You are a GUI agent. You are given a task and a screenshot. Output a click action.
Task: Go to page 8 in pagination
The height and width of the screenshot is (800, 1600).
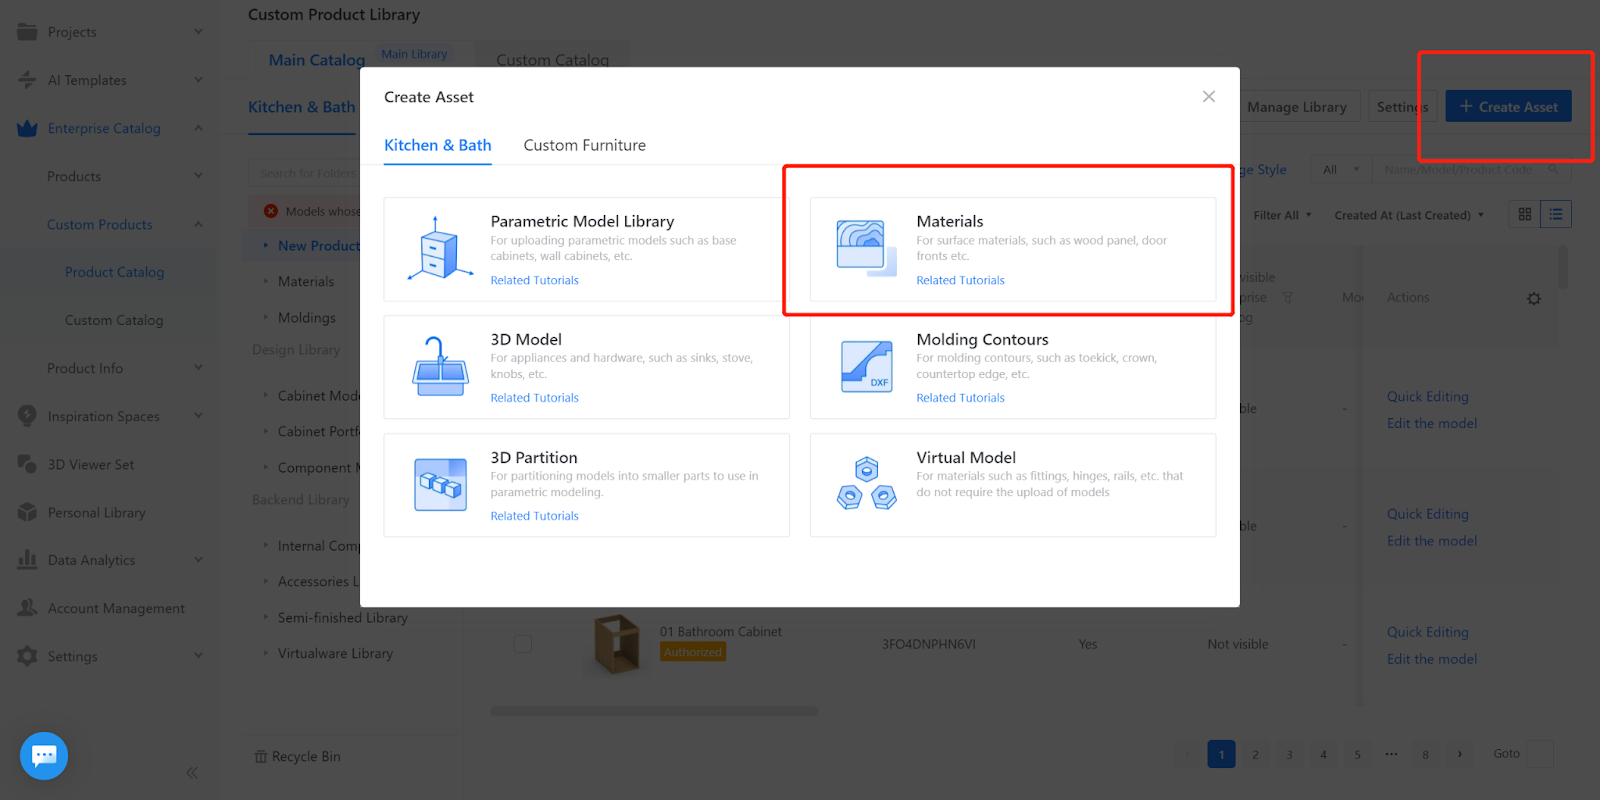[1425, 754]
